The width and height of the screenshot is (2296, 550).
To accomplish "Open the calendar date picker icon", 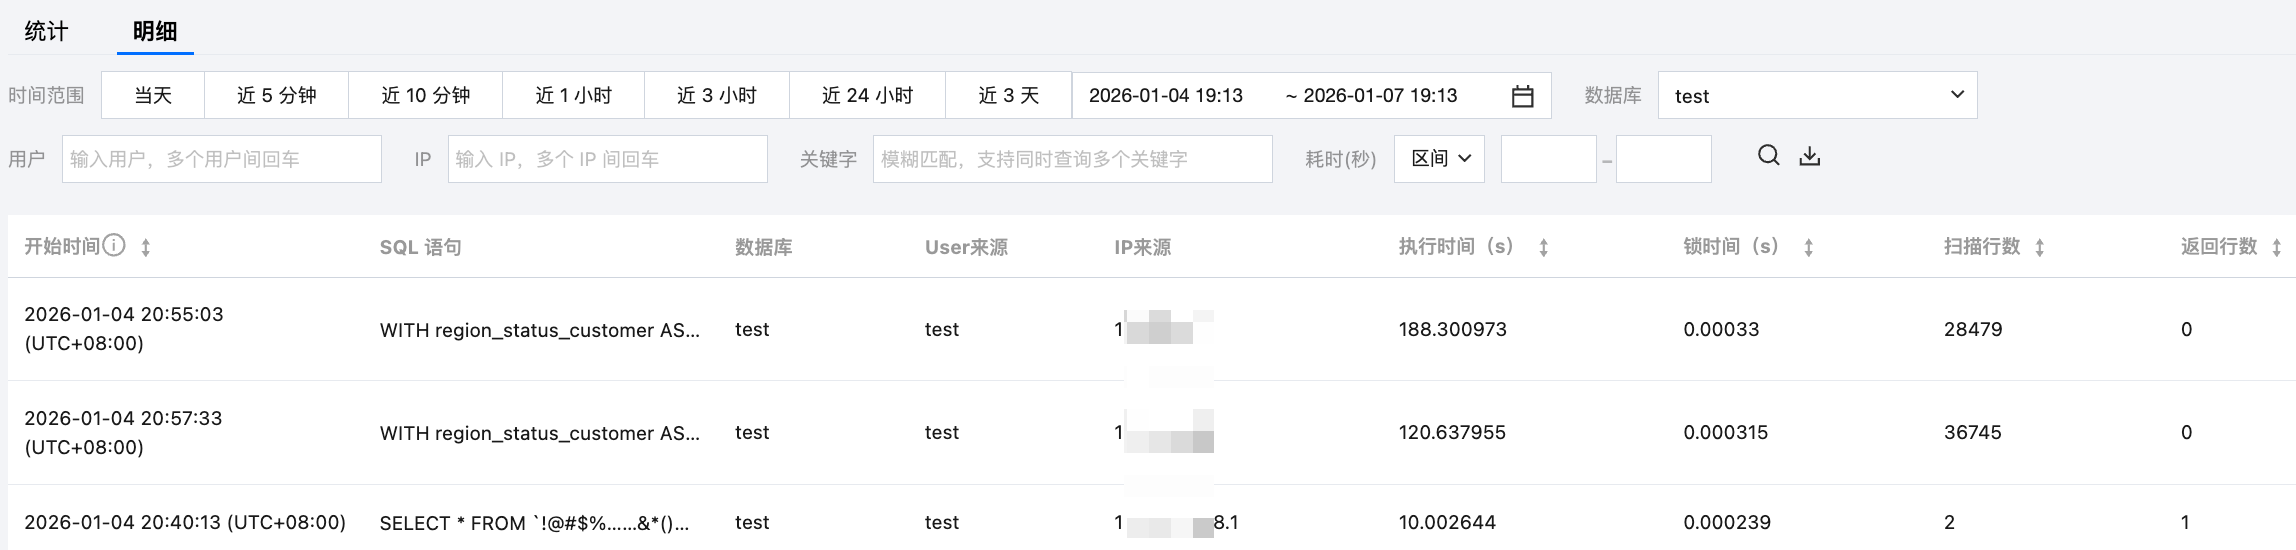I will coord(1522,96).
